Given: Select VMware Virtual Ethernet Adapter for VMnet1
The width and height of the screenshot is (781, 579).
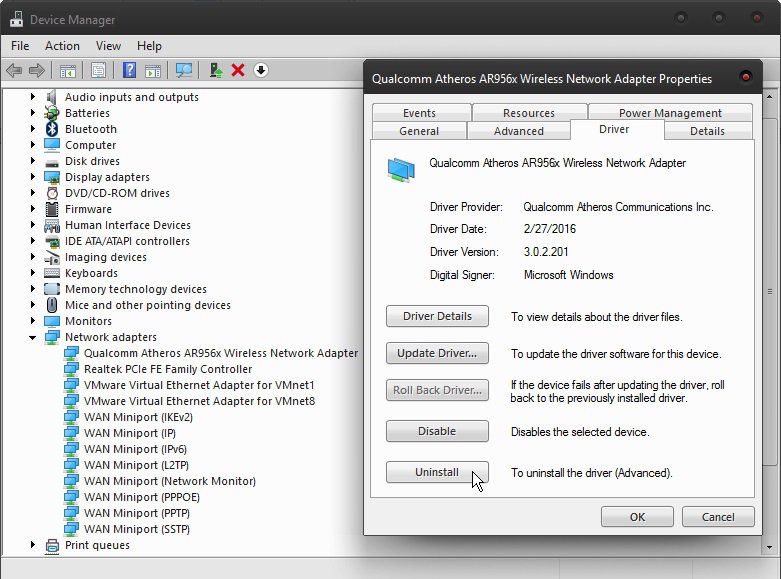Looking at the screenshot, I should (199, 385).
